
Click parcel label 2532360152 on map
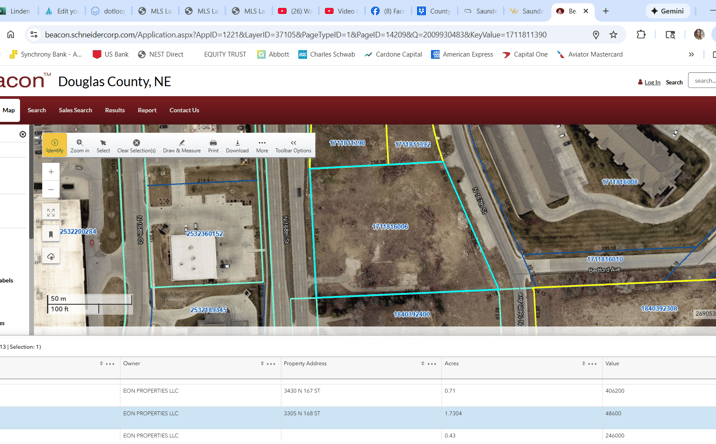(205, 233)
